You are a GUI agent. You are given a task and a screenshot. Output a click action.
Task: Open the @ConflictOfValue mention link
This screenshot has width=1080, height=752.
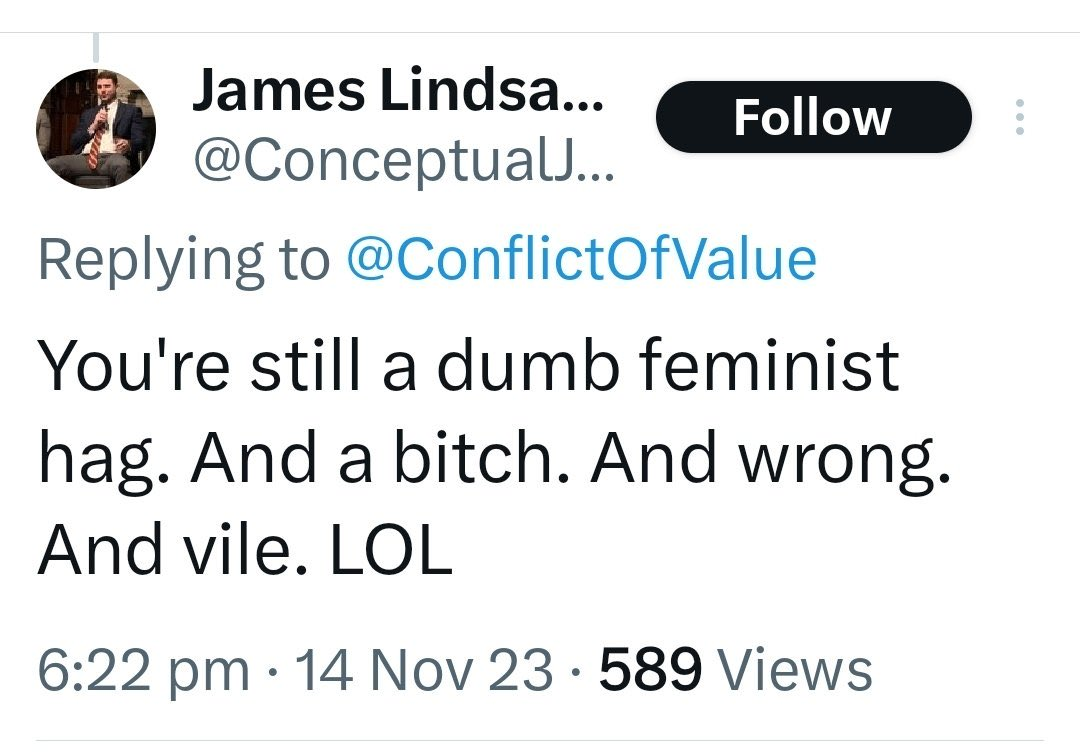pos(580,259)
